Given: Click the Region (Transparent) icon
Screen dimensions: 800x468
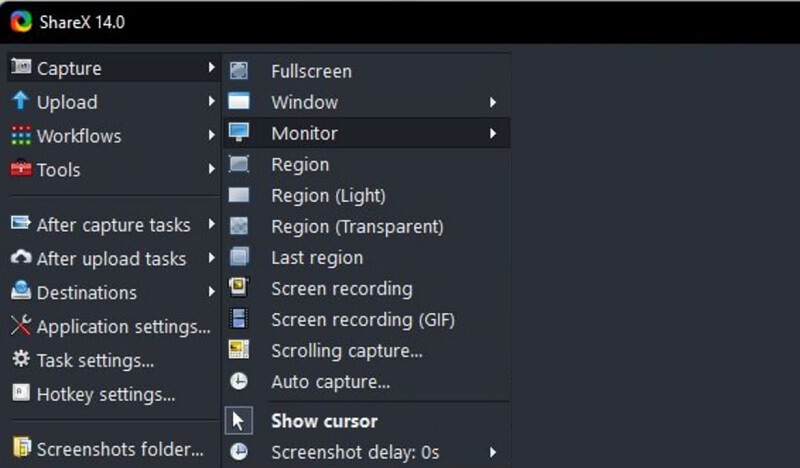Looking at the screenshot, I should pos(239,226).
